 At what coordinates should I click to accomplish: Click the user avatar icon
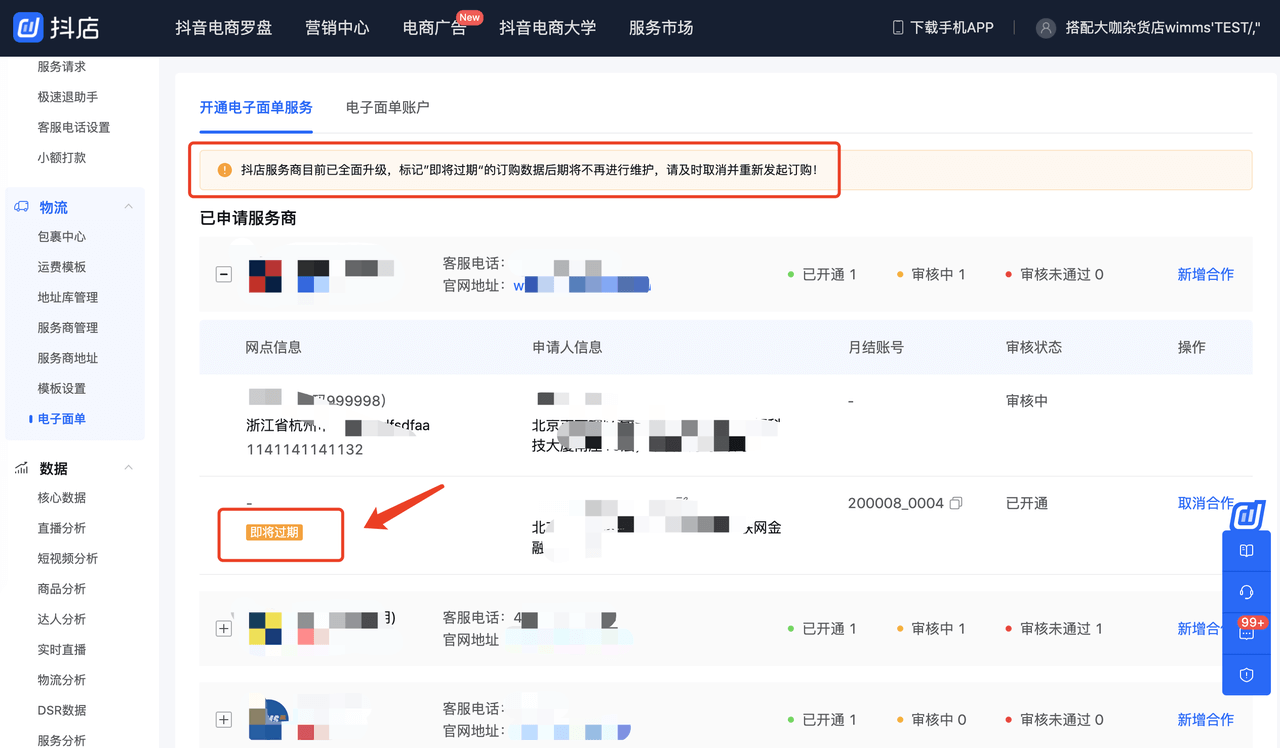tap(1046, 28)
